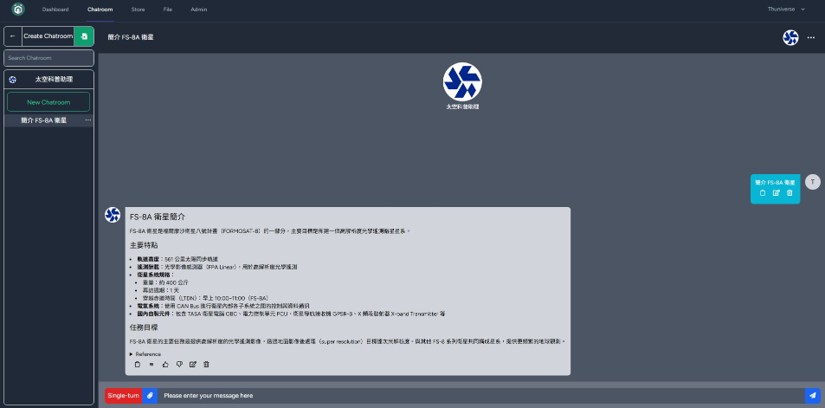Click the Search Chatroom input field

(x=48, y=58)
